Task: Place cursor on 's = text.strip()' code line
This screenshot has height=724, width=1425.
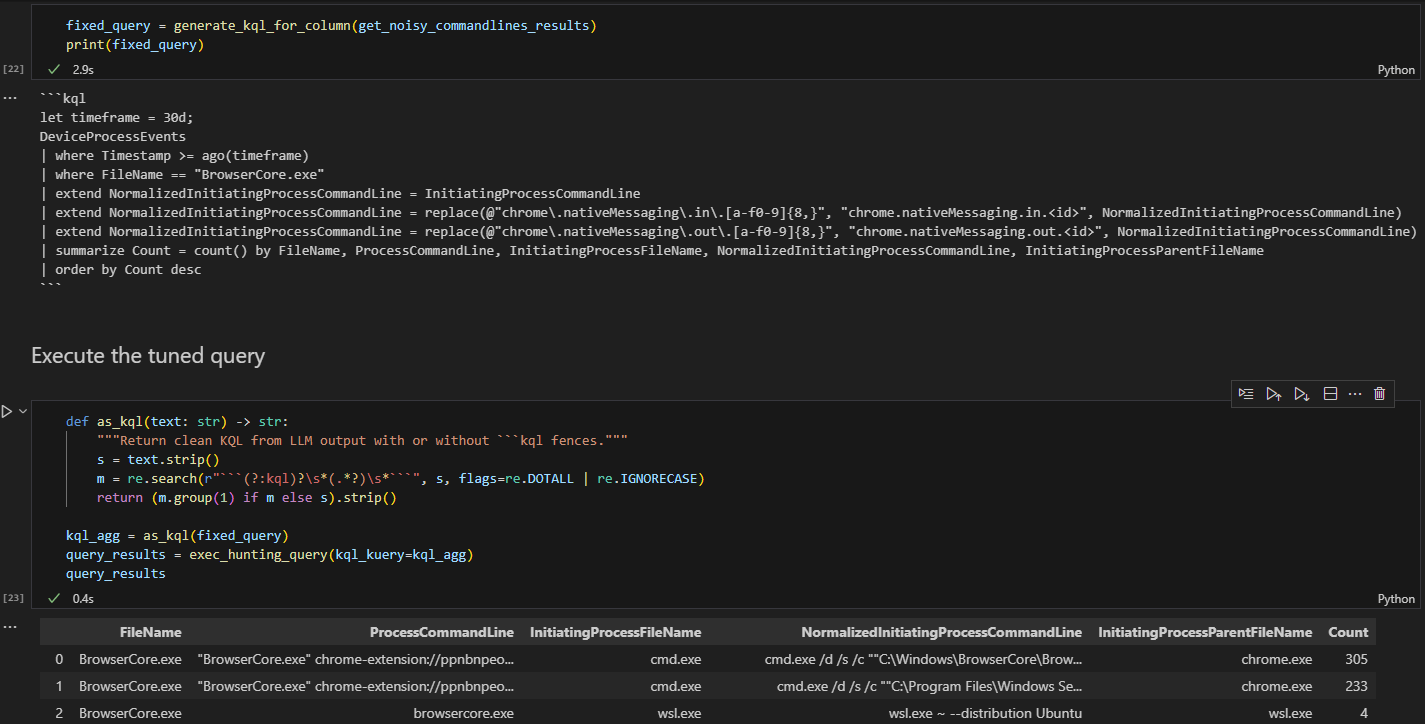Action: [158, 459]
